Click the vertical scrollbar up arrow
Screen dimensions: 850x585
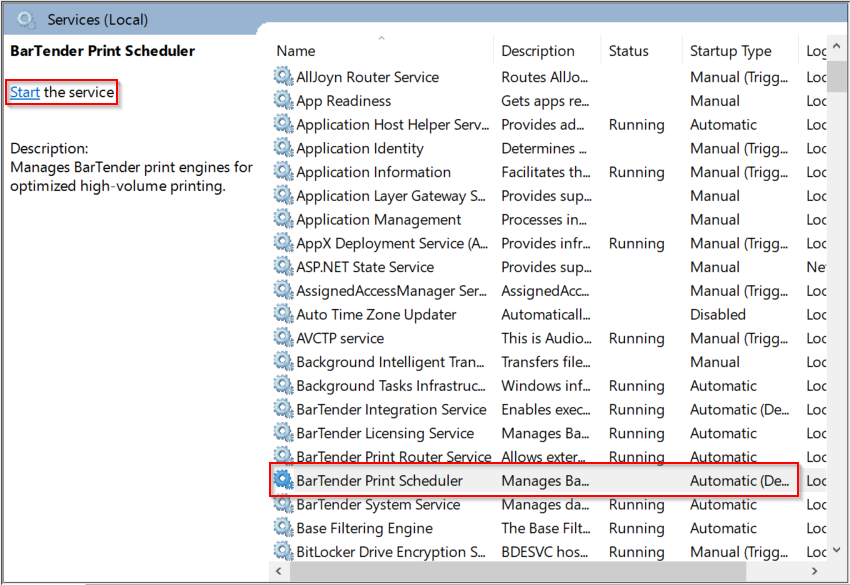pos(836,46)
